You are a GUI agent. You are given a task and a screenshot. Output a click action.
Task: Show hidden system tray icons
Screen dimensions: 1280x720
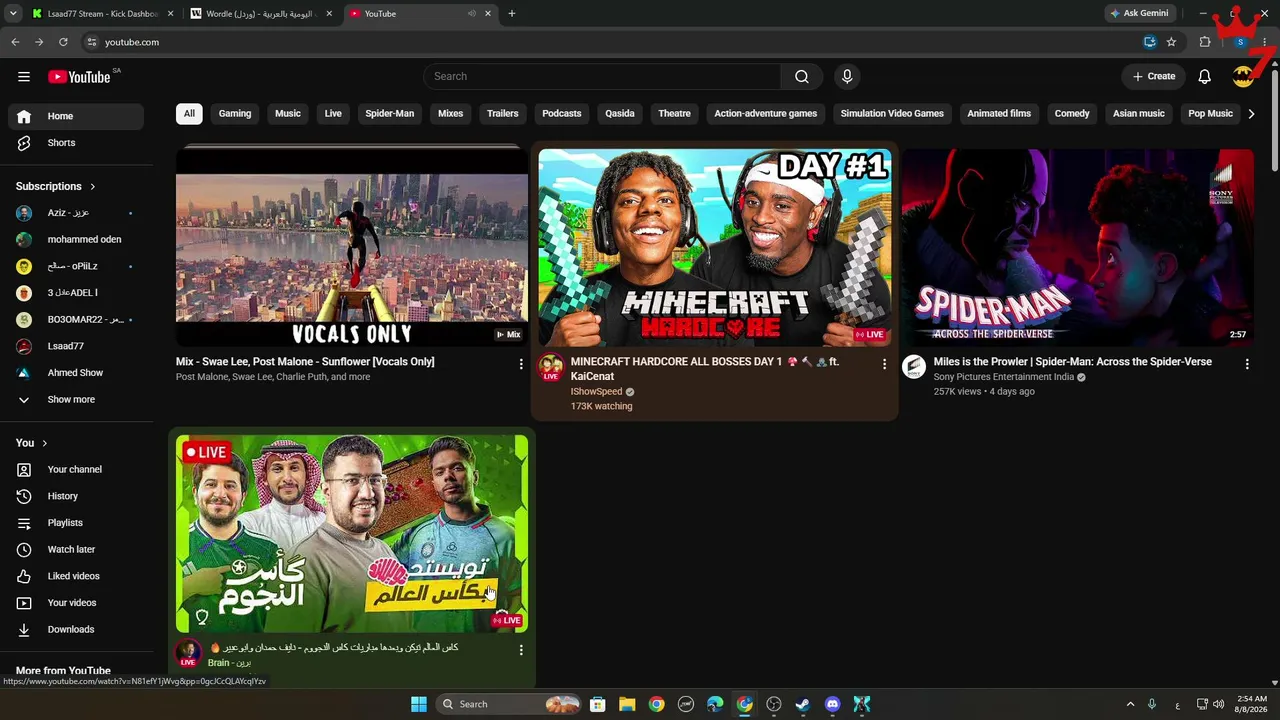click(1130, 704)
